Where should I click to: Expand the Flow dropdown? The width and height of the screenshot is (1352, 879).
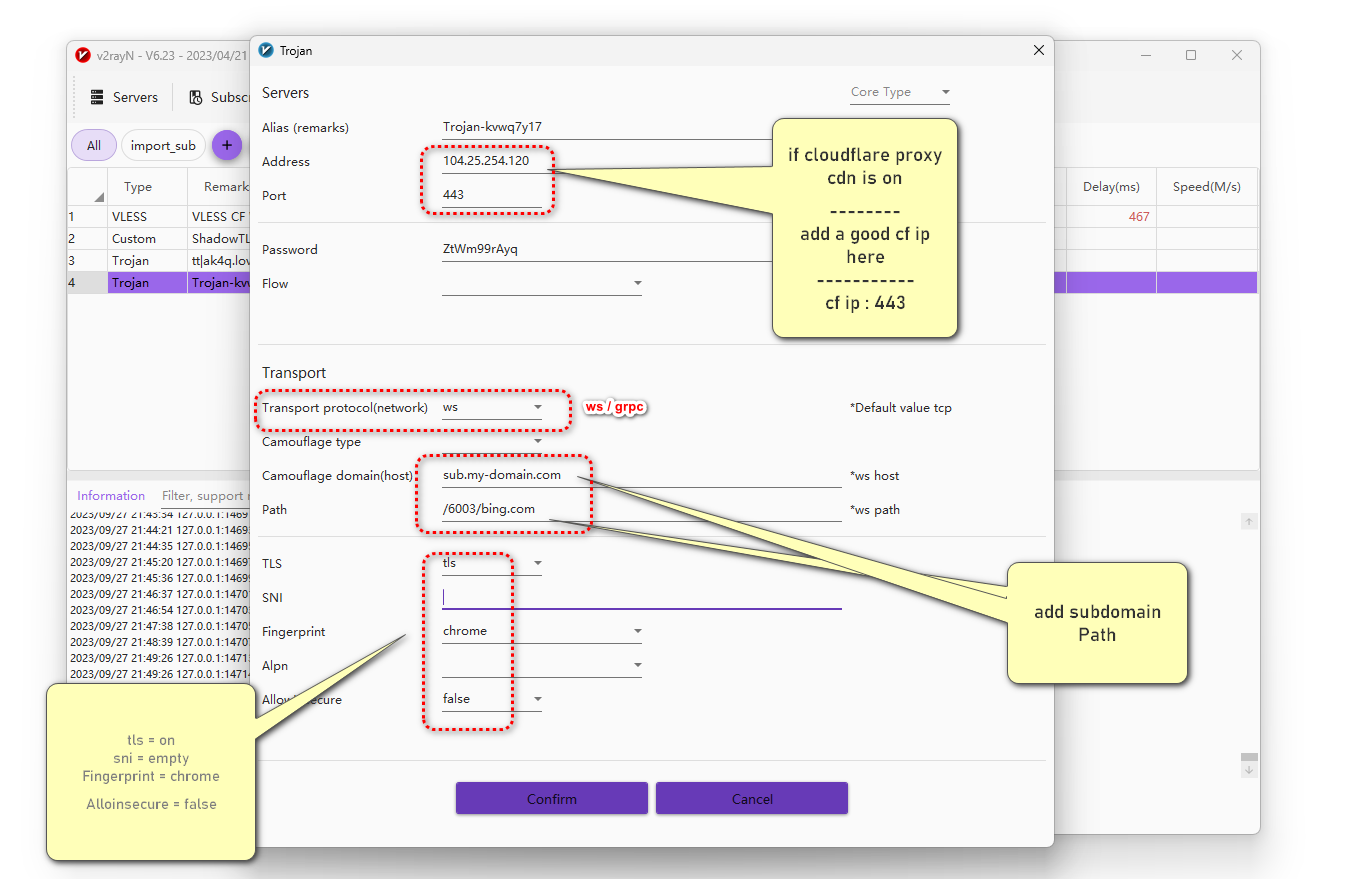coord(542,284)
